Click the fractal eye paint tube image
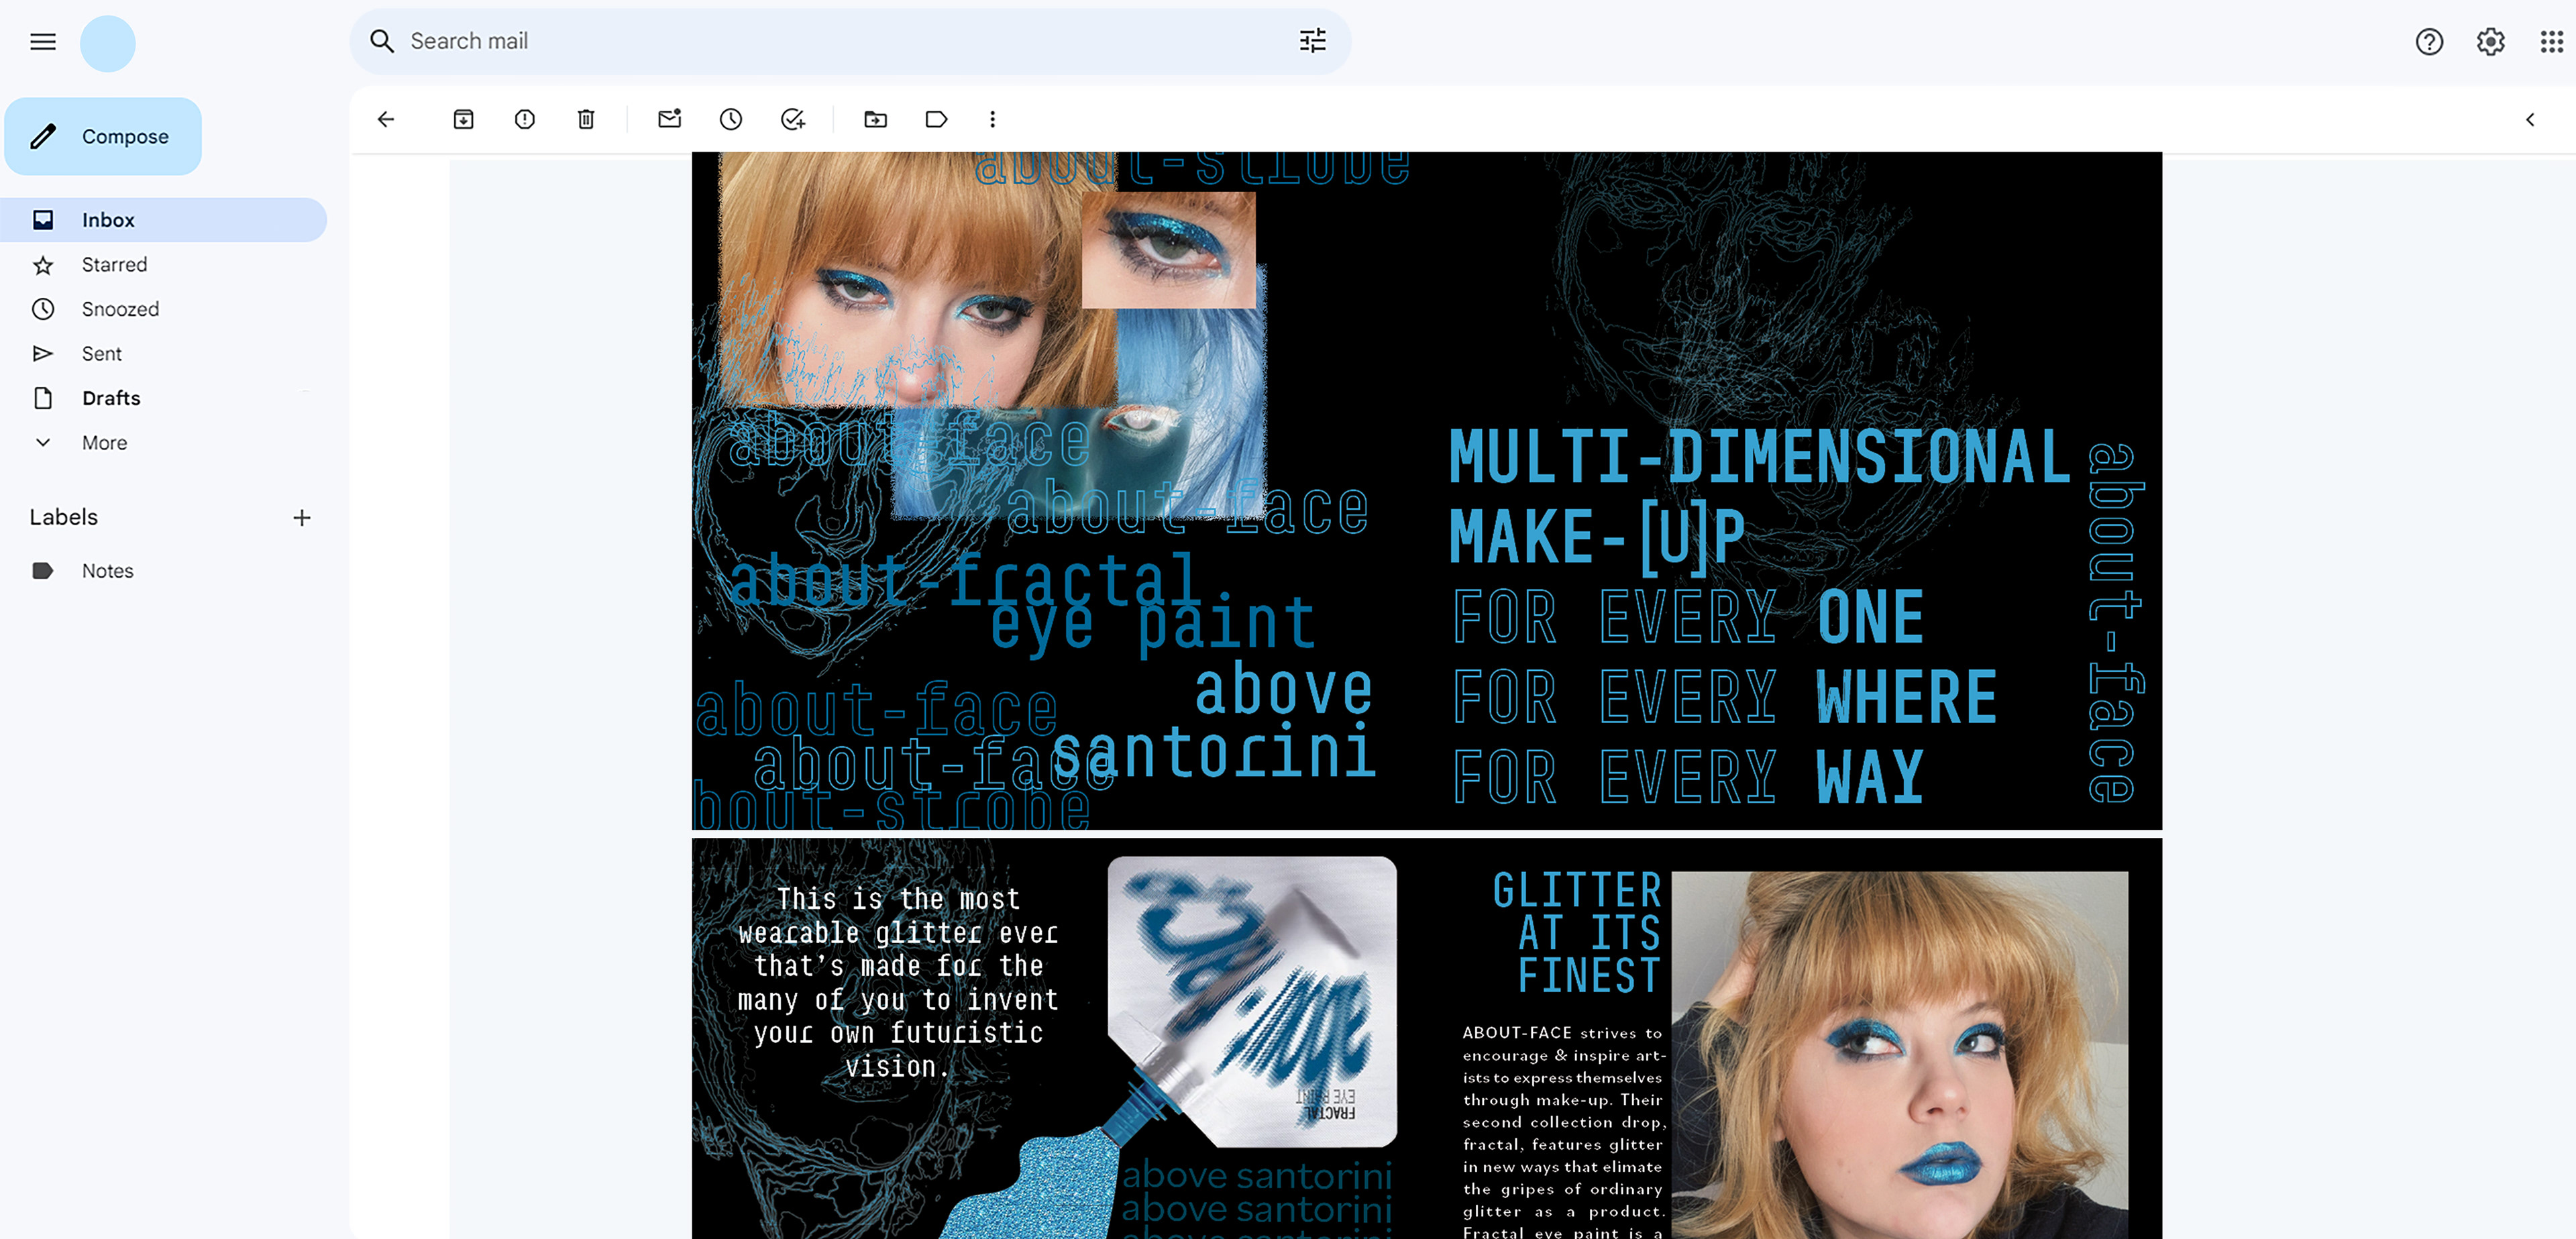 (x=1251, y=1000)
